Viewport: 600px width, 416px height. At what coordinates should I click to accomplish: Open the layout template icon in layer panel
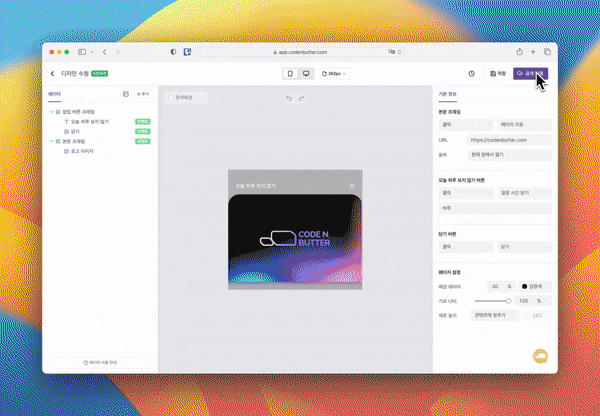(x=126, y=94)
